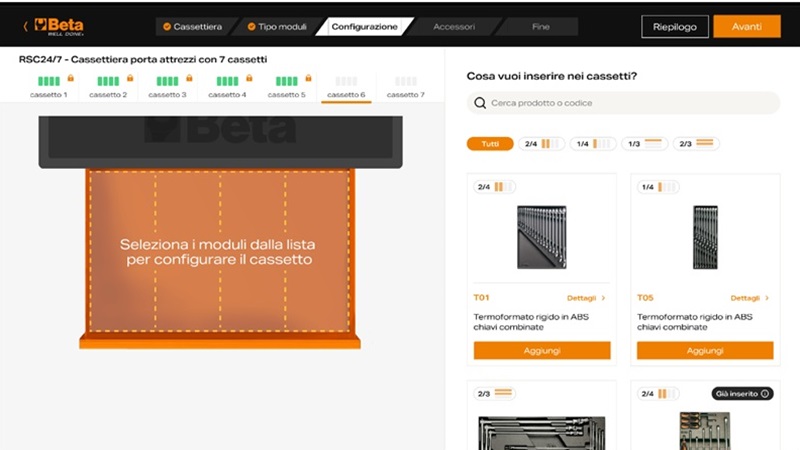Click the T01 product code

tap(481, 297)
